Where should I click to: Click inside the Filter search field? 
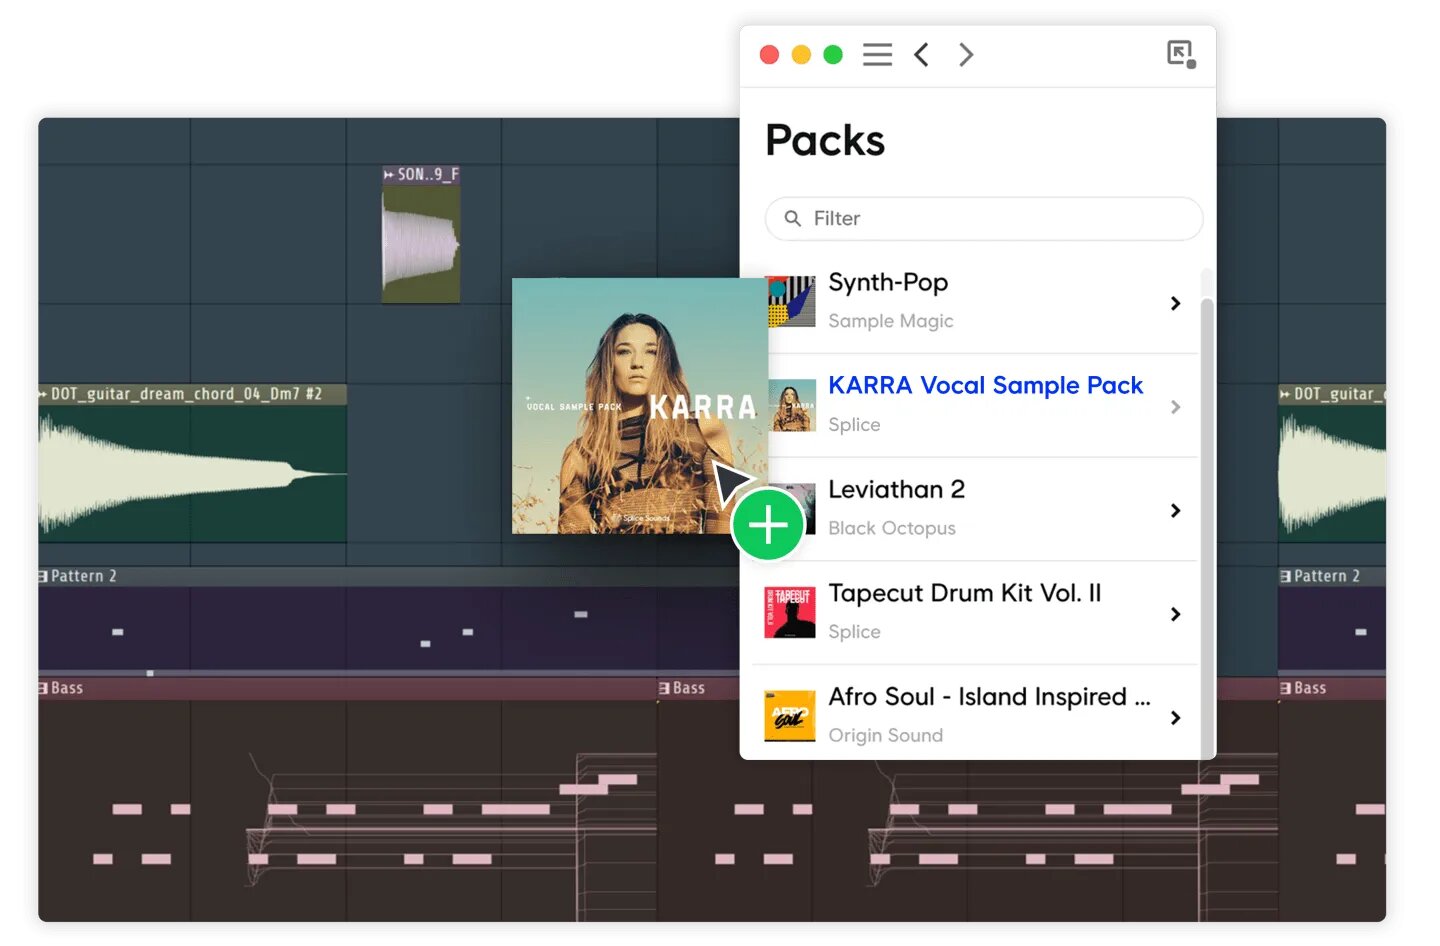(x=983, y=218)
